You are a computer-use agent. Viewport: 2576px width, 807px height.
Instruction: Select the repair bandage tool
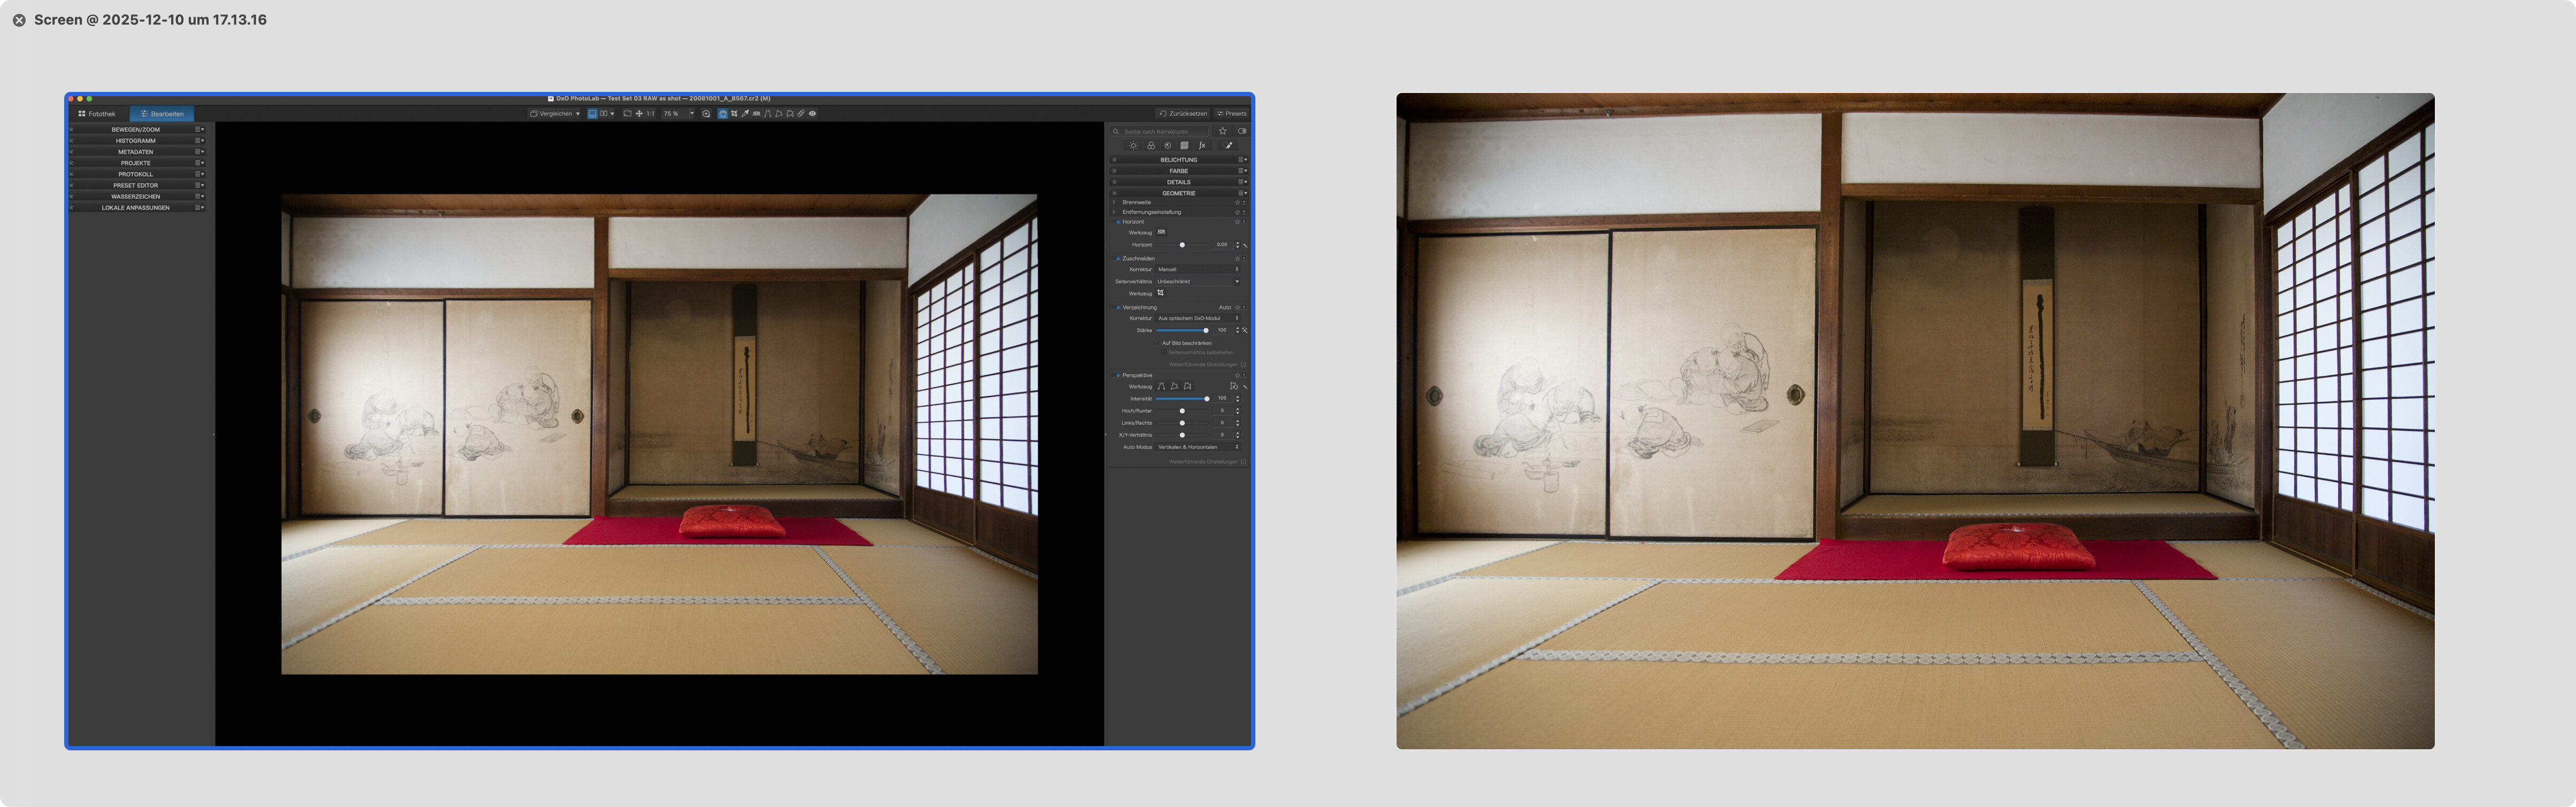coord(801,114)
